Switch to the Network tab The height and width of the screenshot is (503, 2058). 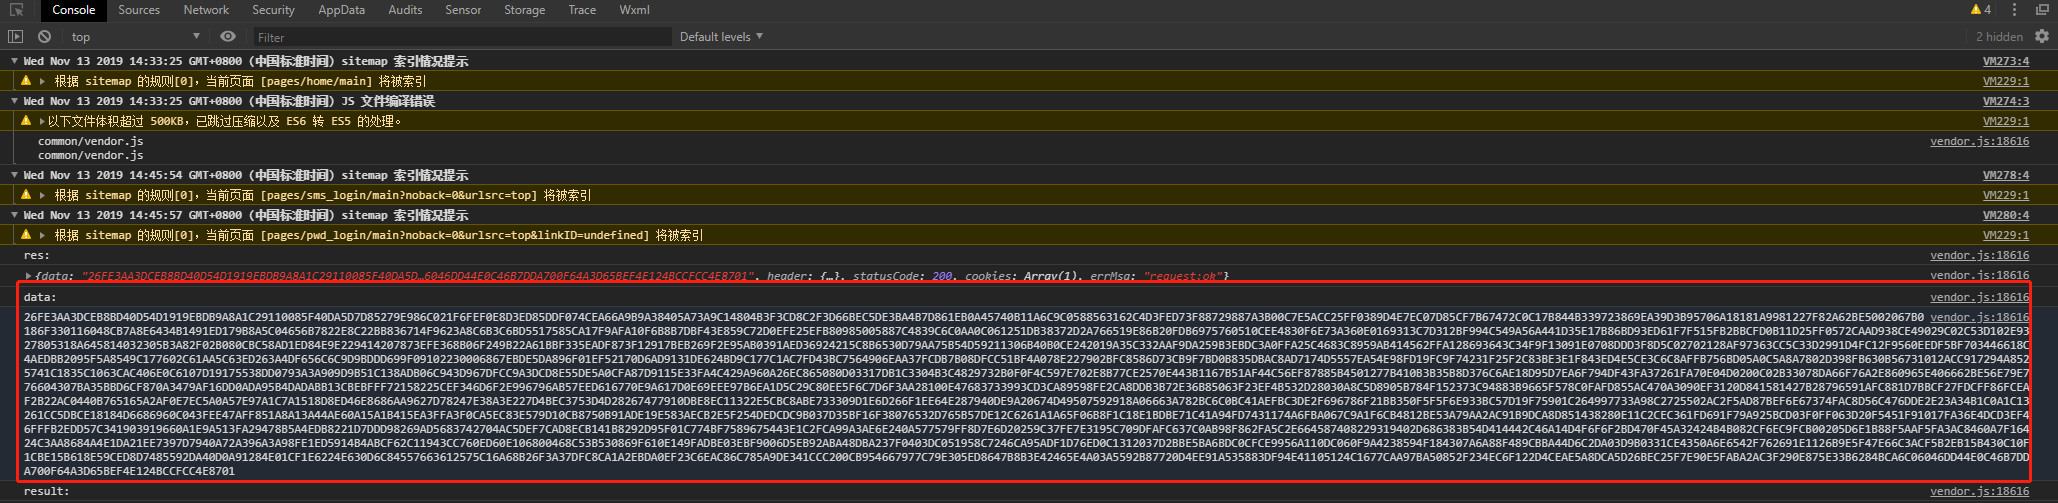206,10
